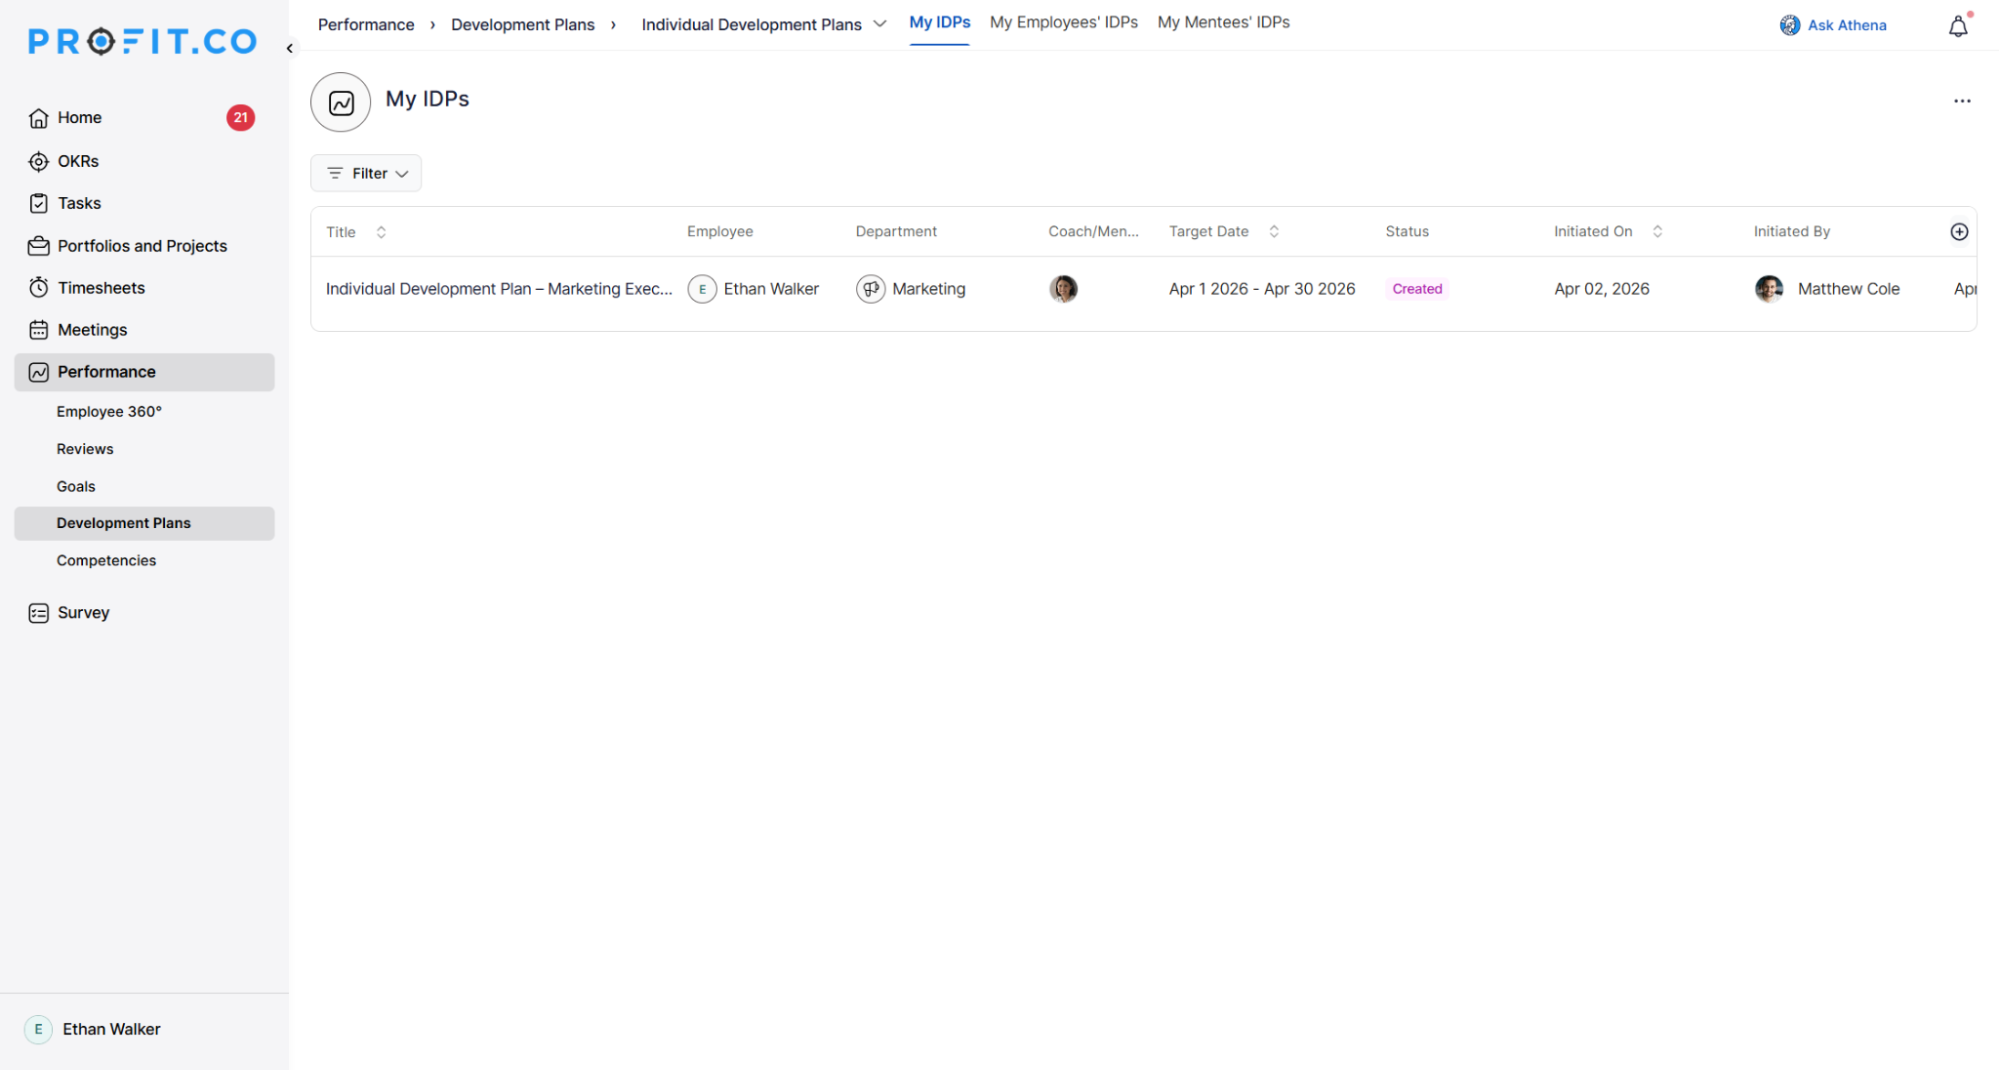Screen dimensions: 1999x1070
Task: Open Competencies under Performance
Action: click(106, 561)
